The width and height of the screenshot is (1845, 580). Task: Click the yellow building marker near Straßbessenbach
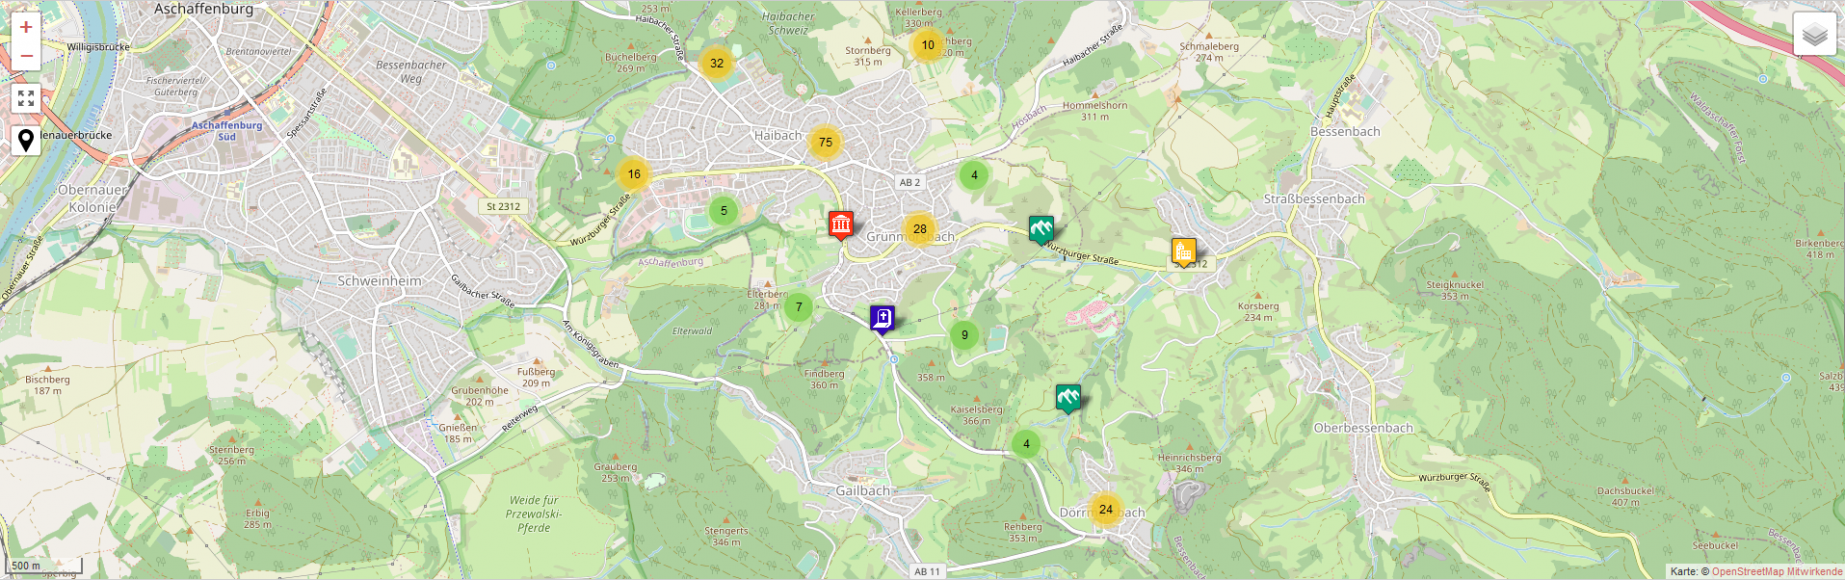click(x=1183, y=252)
